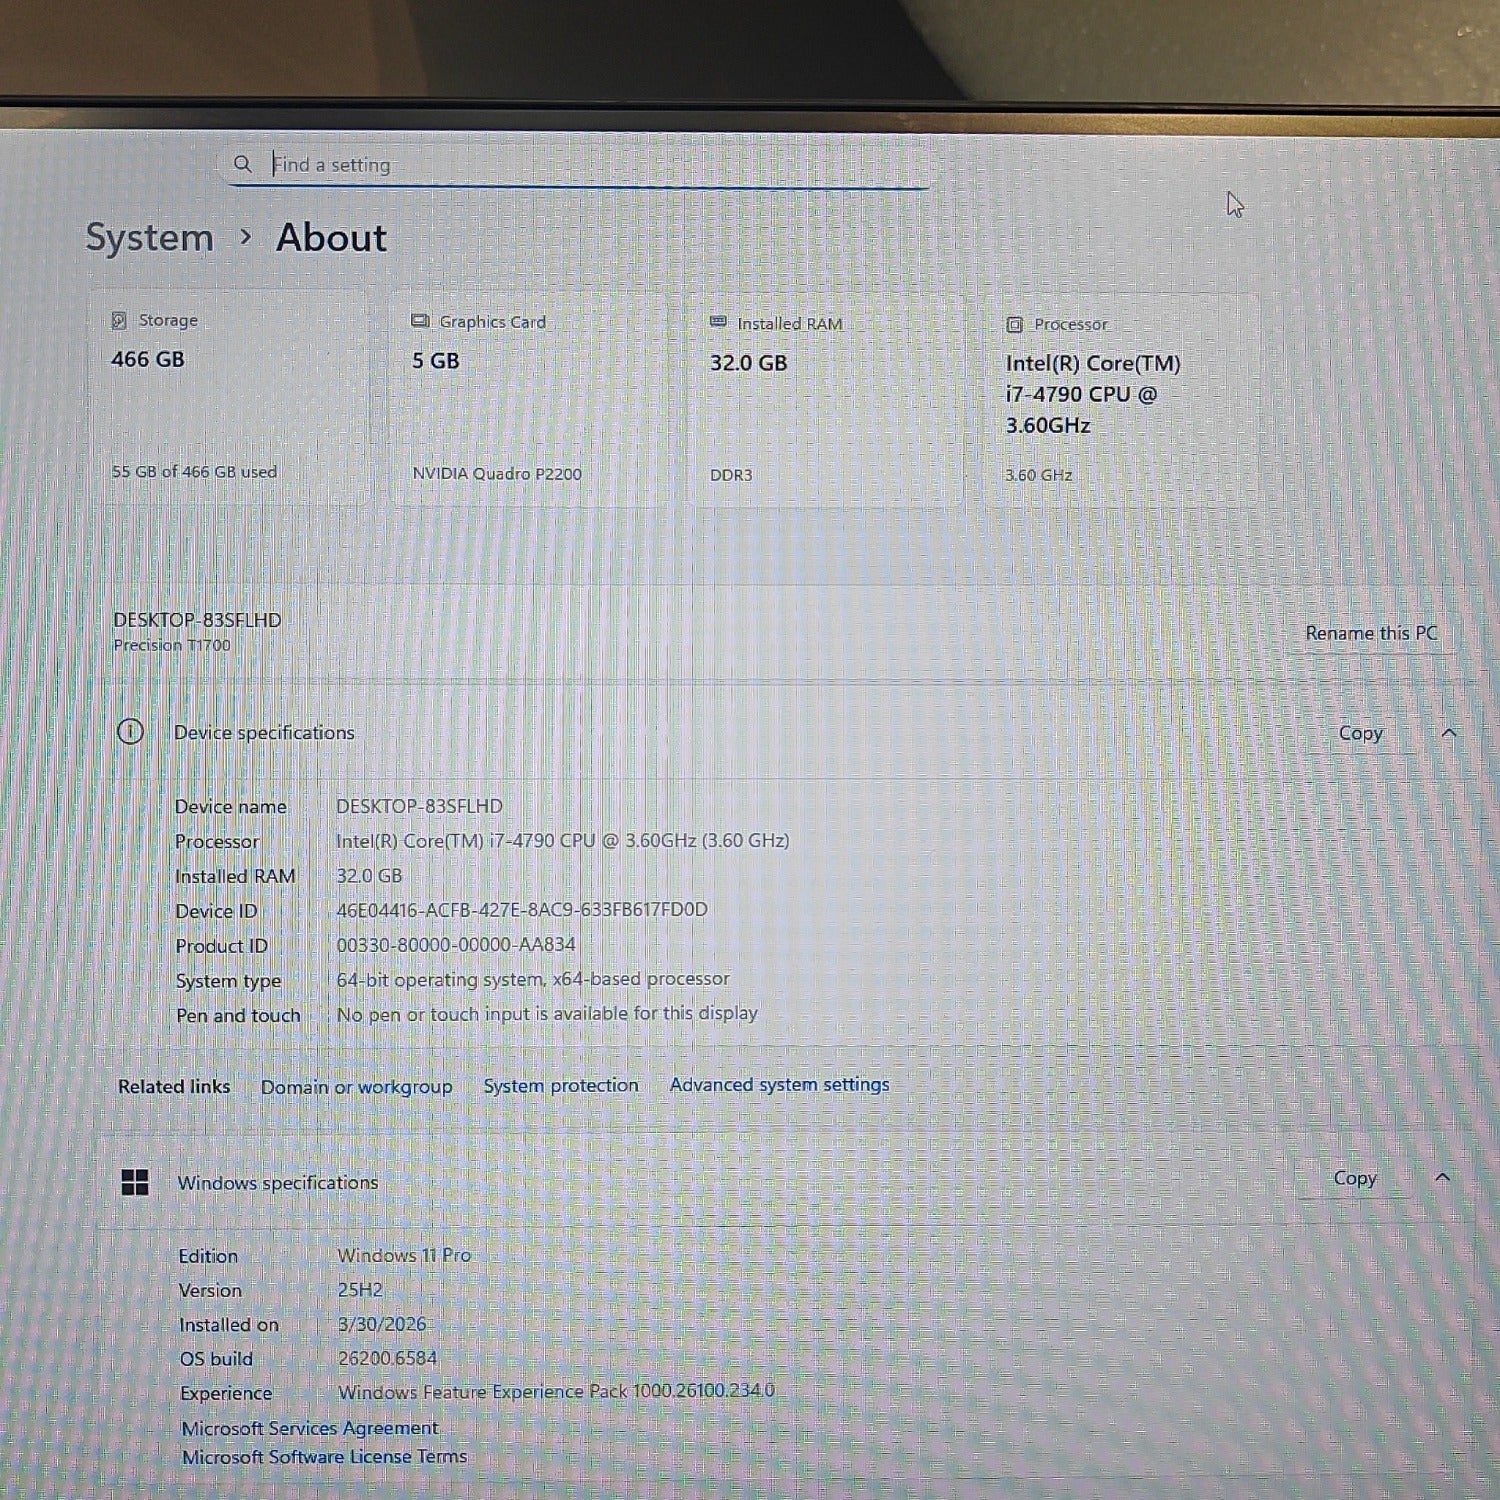Click the Installed RAM icon
1500x1500 pixels.
718,322
